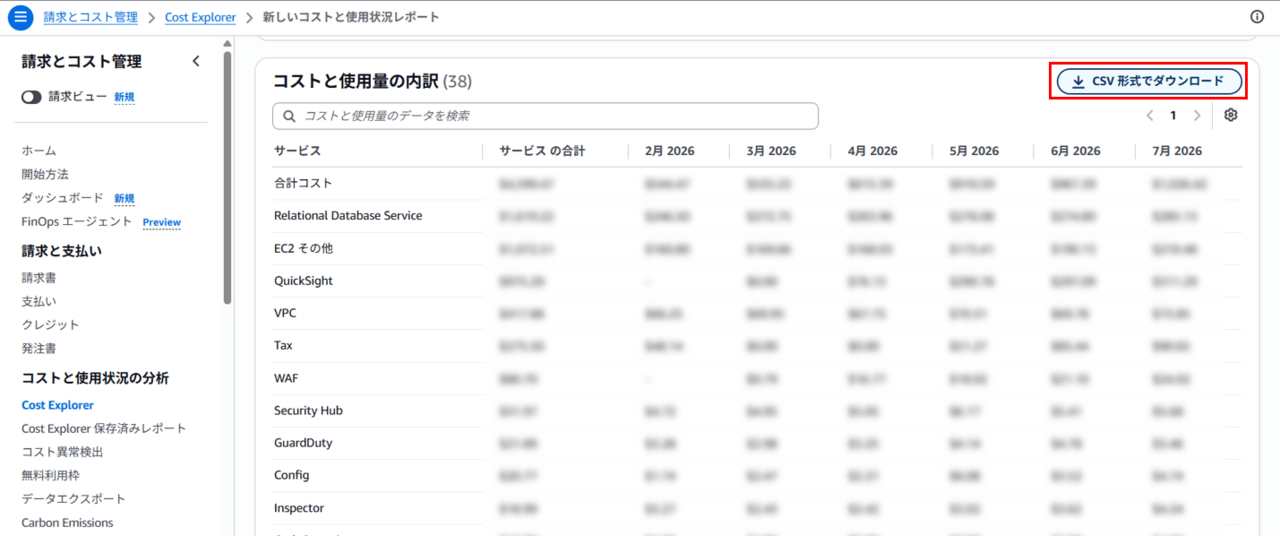Select ホーム in the sidebar
1280x536 pixels.
39,150
